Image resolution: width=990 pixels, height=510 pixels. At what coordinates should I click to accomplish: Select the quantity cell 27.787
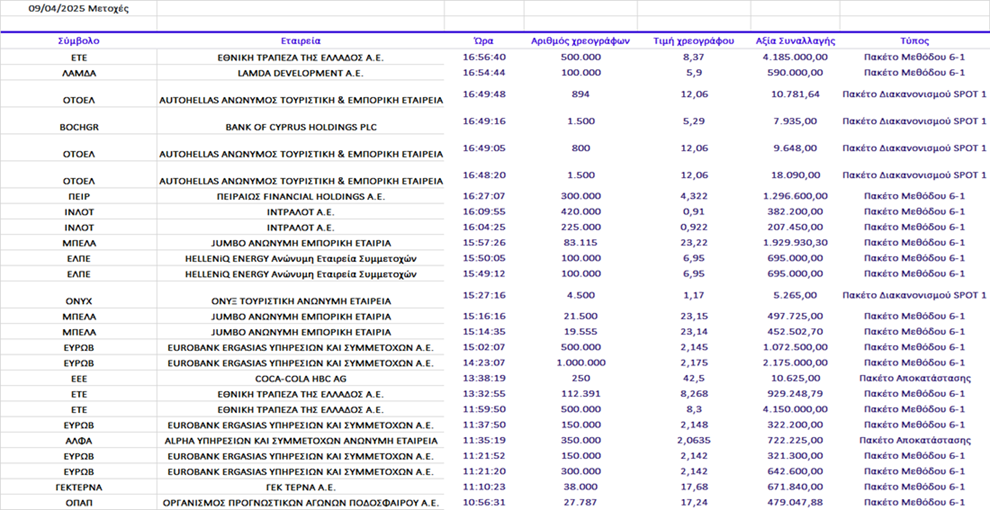click(580, 502)
